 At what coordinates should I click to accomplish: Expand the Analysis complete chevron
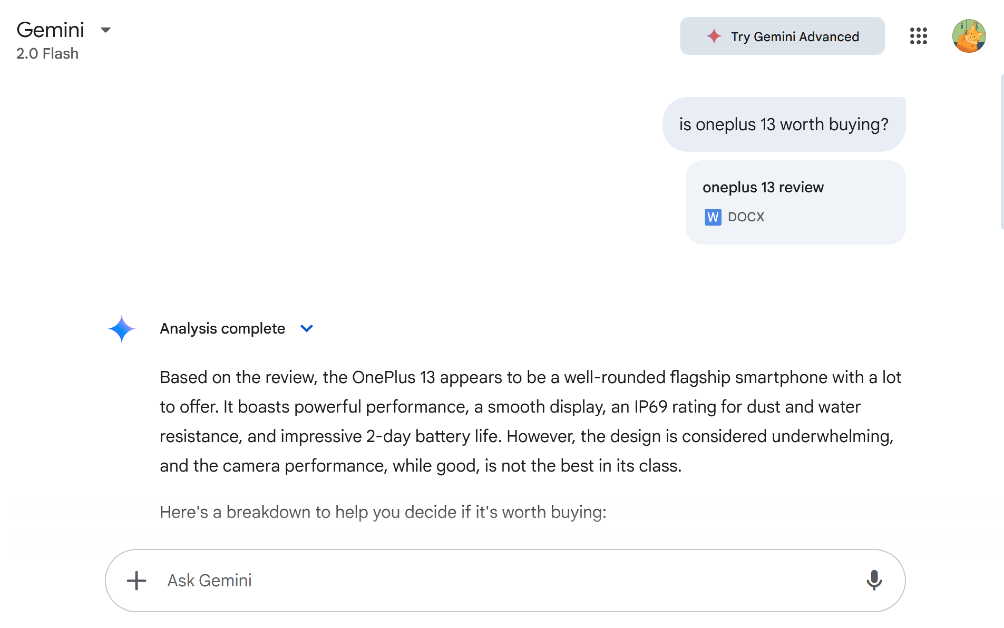(307, 329)
